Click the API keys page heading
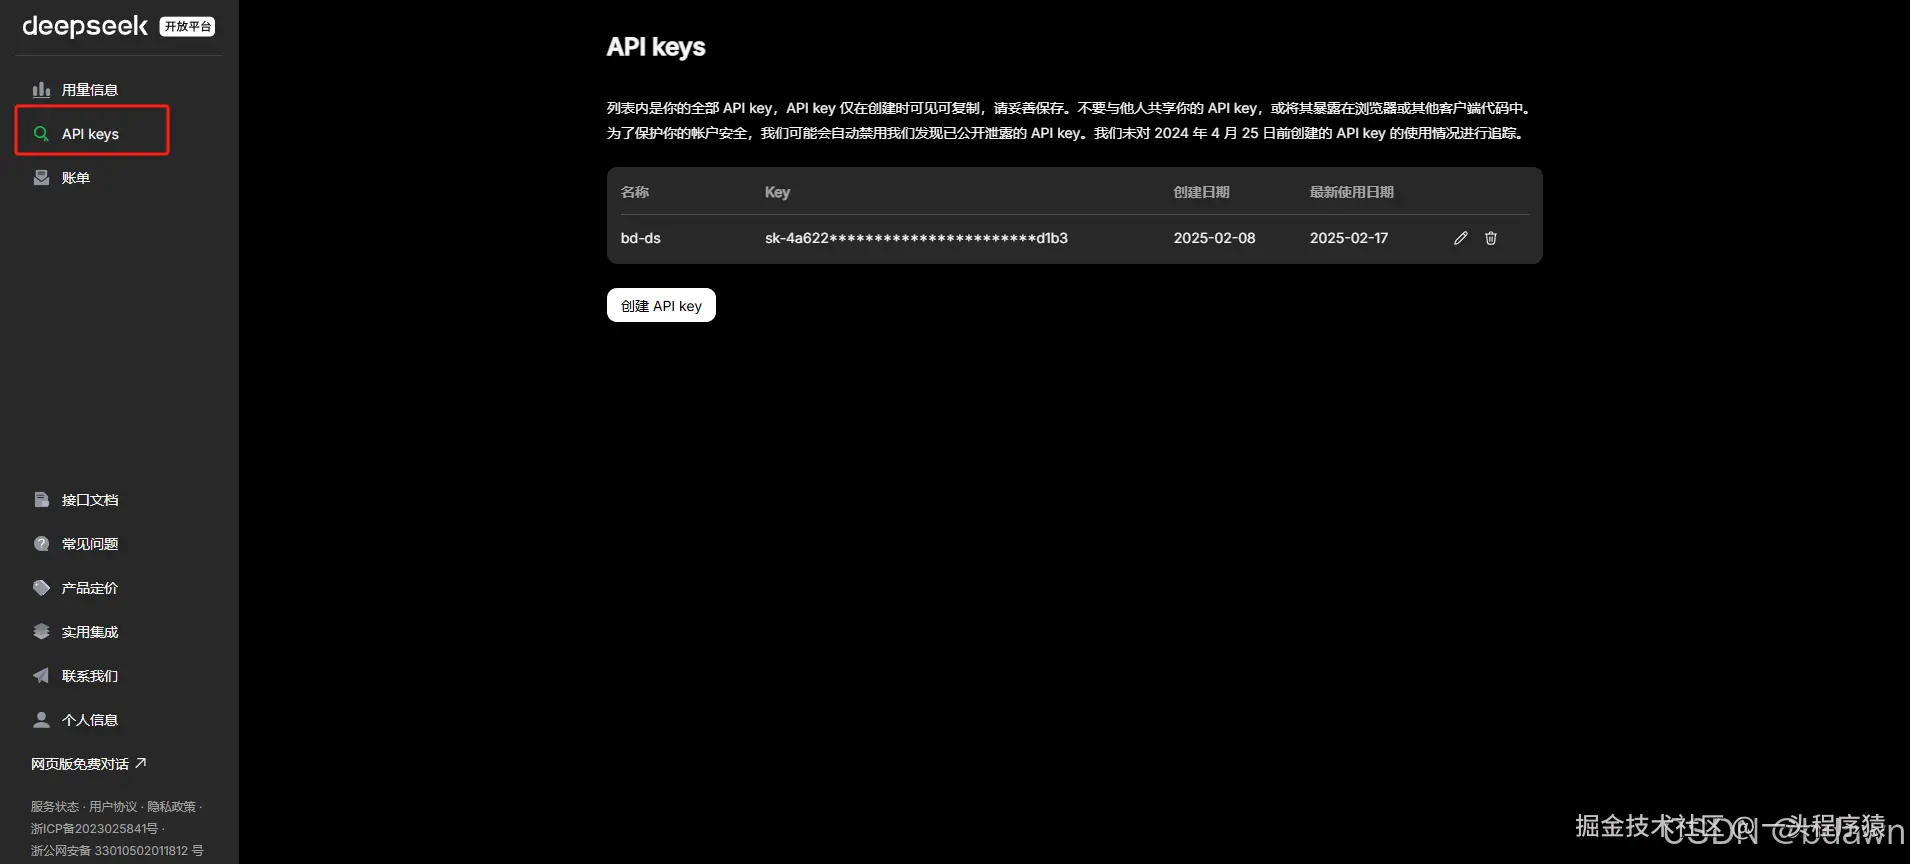 tap(656, 47)
